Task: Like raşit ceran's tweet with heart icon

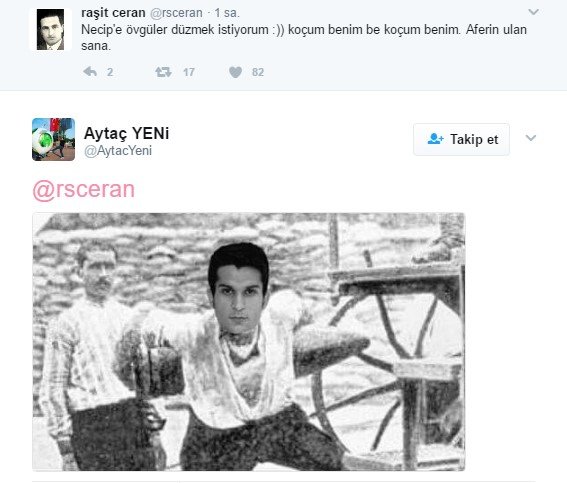Action: 235,72
